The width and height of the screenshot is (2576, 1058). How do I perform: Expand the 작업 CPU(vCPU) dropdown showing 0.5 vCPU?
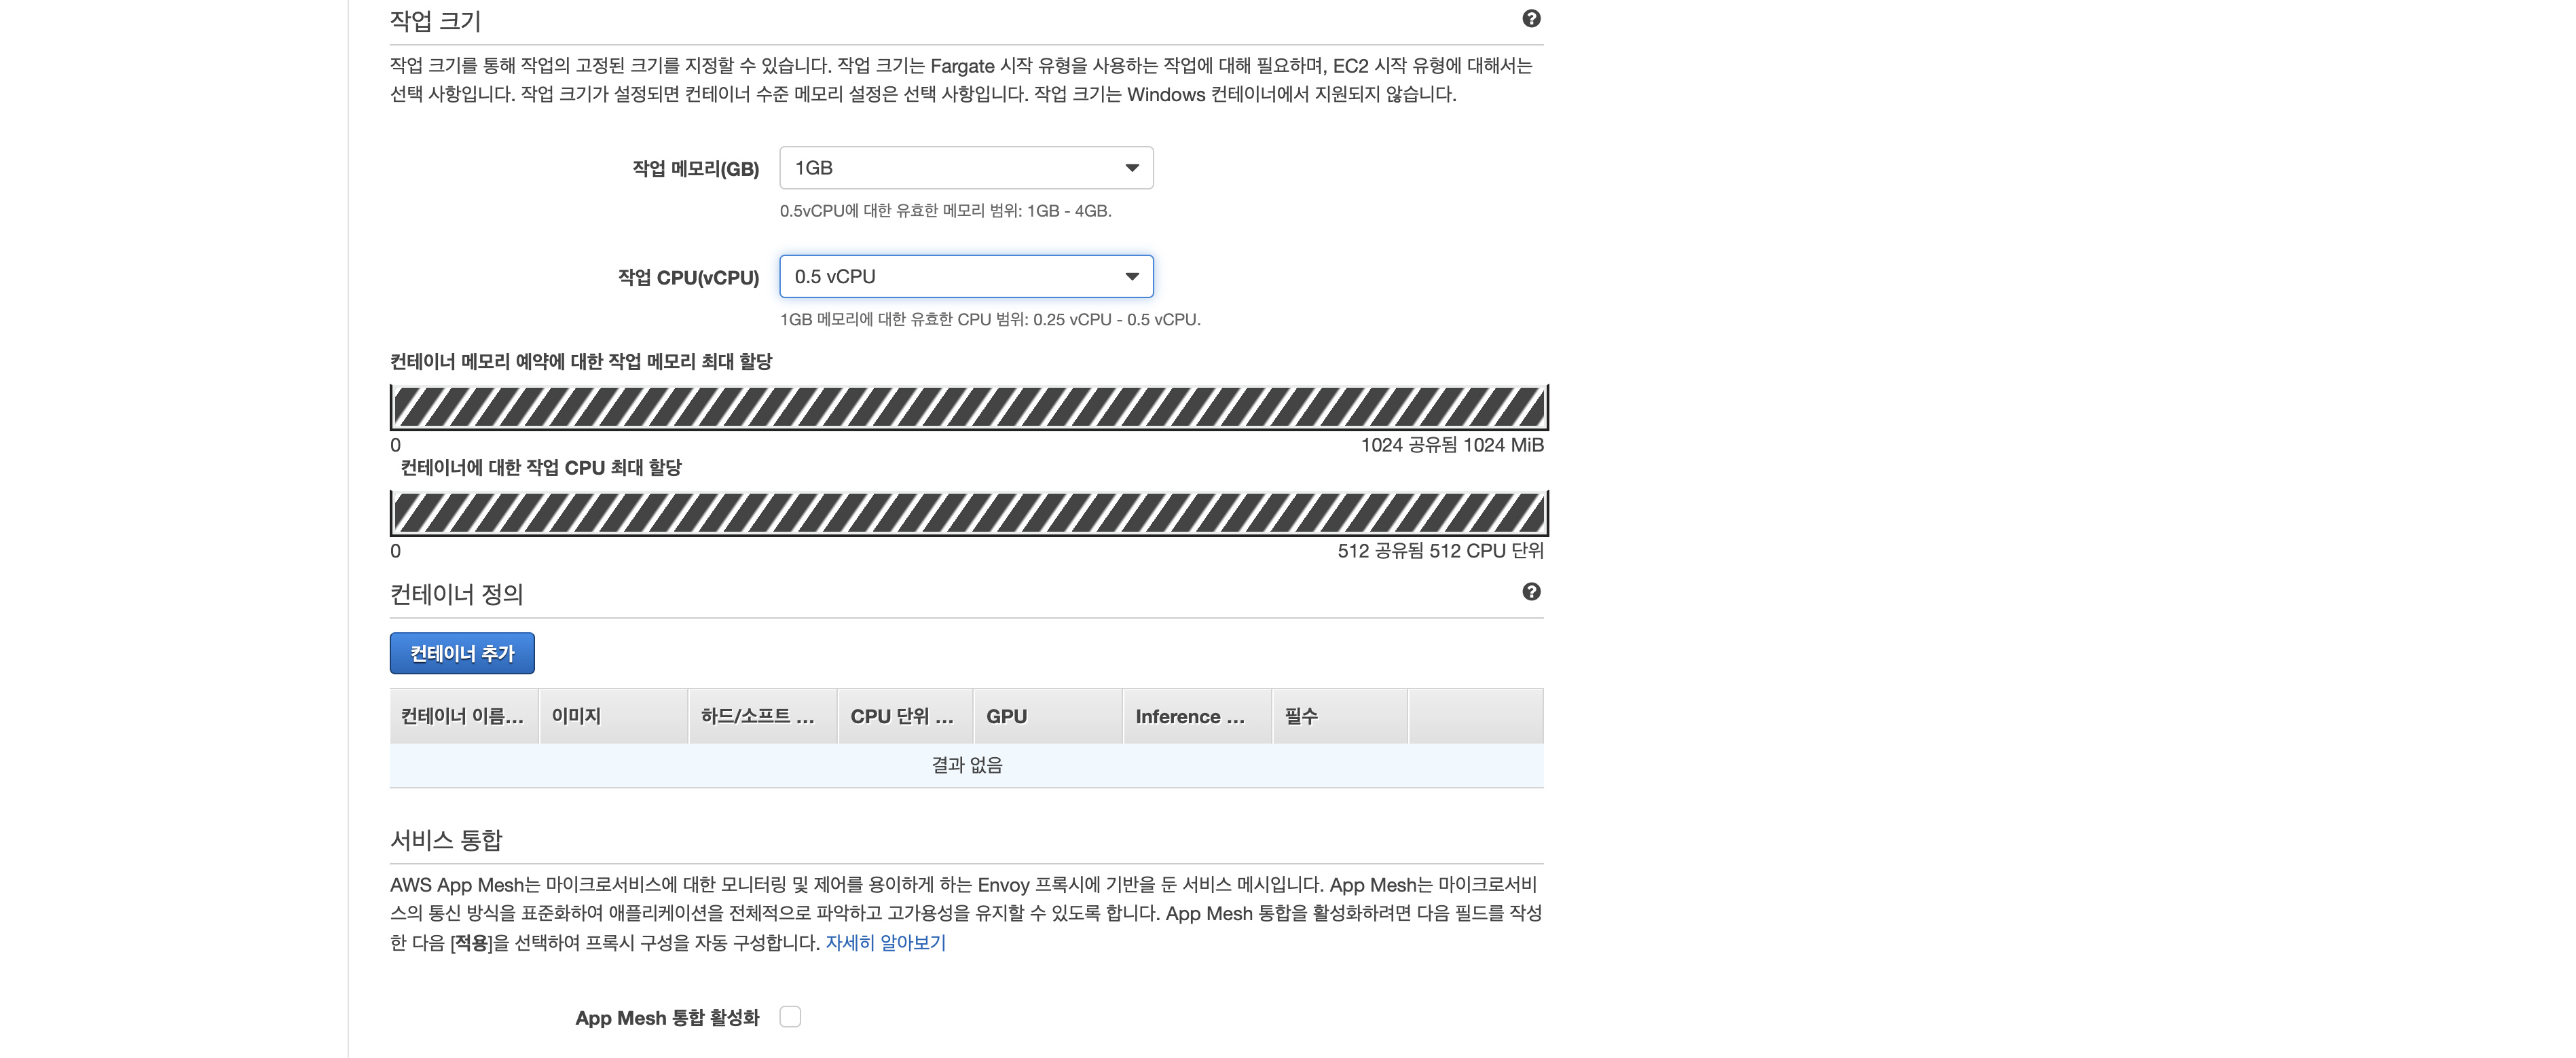pyautogui.click(x=966, y=277)
